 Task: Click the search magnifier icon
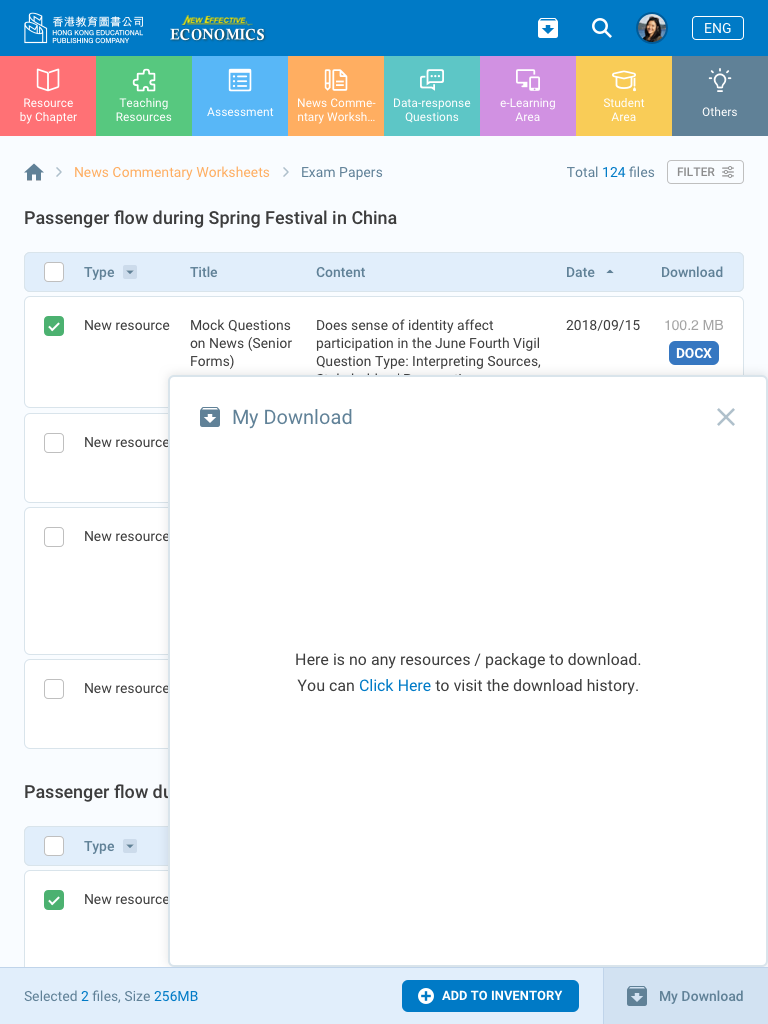601,28
